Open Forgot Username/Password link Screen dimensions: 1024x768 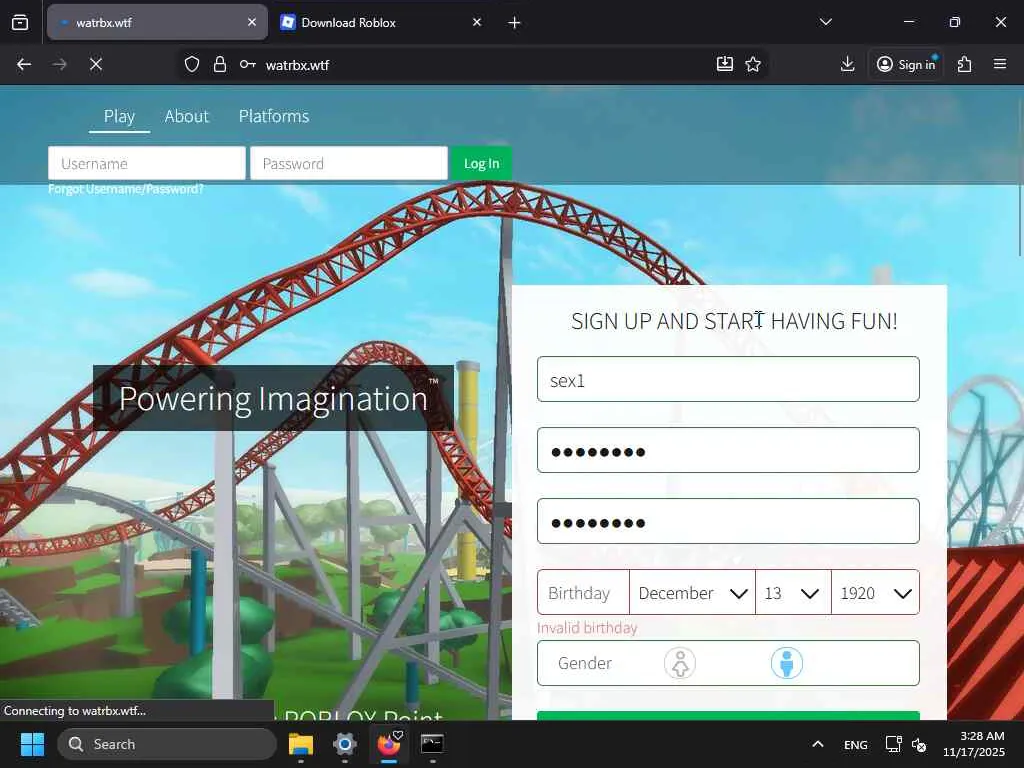tap(126, 189)
